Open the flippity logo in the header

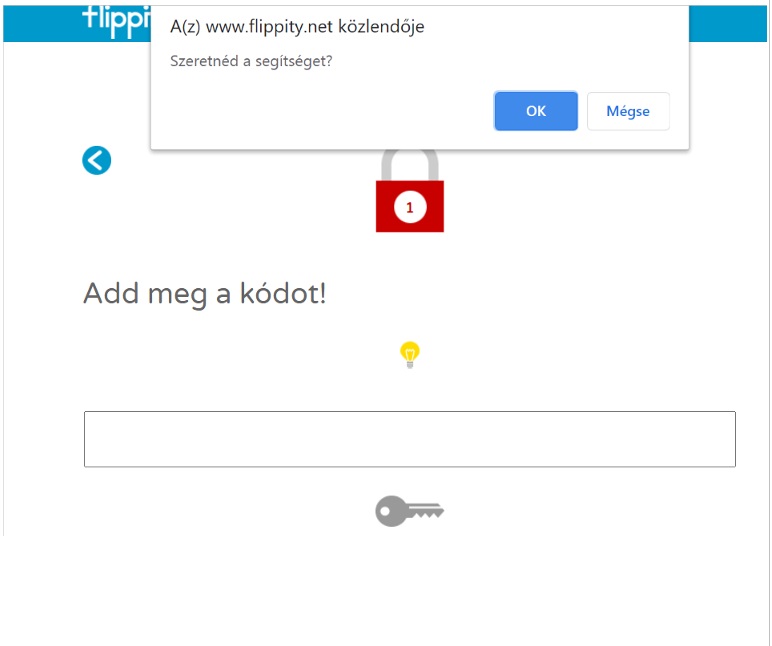click(x=116, y=22)
